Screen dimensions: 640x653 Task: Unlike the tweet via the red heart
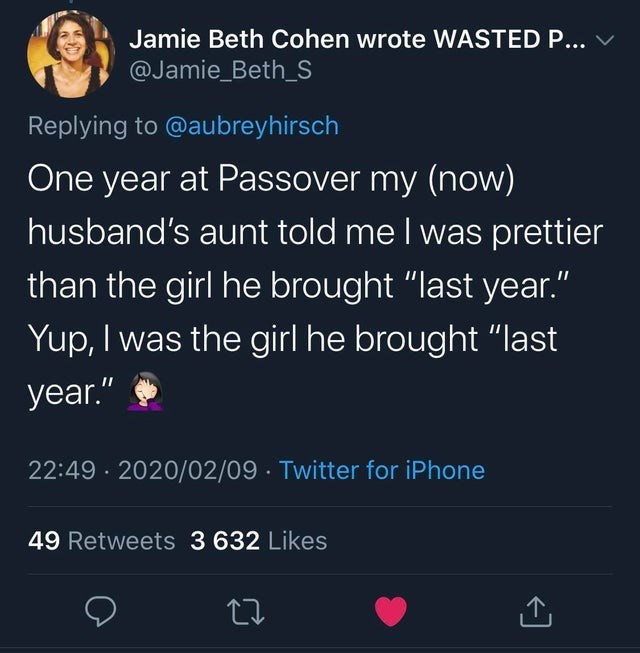(x=390, y=610)
